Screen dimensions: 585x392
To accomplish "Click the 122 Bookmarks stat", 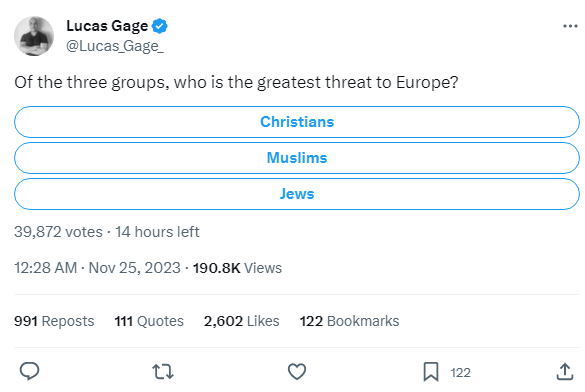I will 349,321.
